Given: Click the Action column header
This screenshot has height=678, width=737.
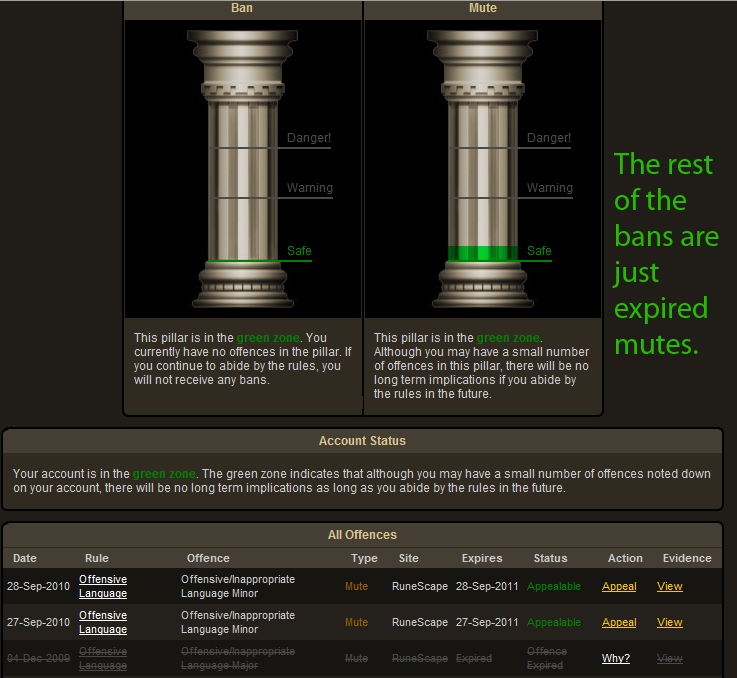Looking at the screenshot, I should point(625,558).
